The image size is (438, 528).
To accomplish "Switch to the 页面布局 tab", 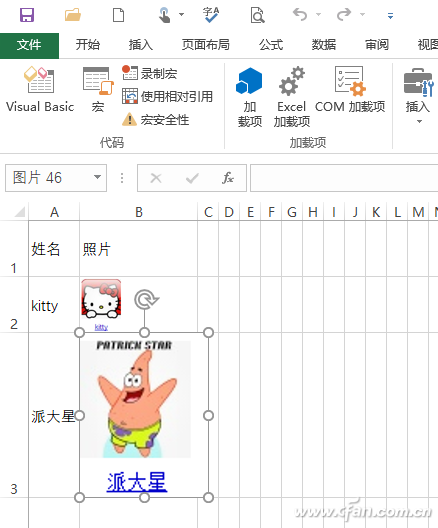I will (x=205, y=45).
